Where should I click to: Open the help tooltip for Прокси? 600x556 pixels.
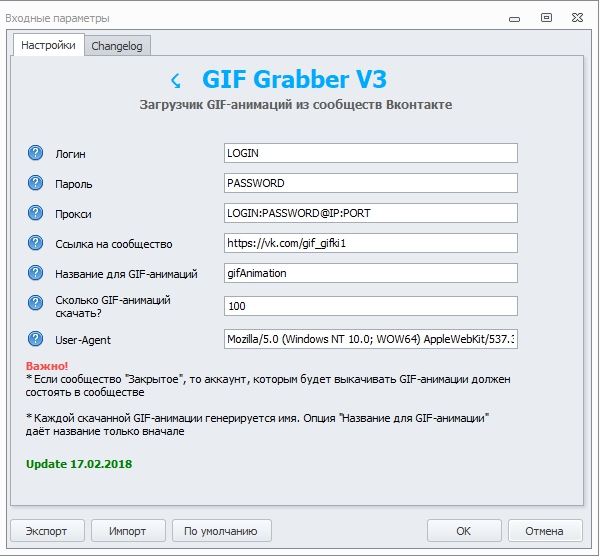[36, 213]
